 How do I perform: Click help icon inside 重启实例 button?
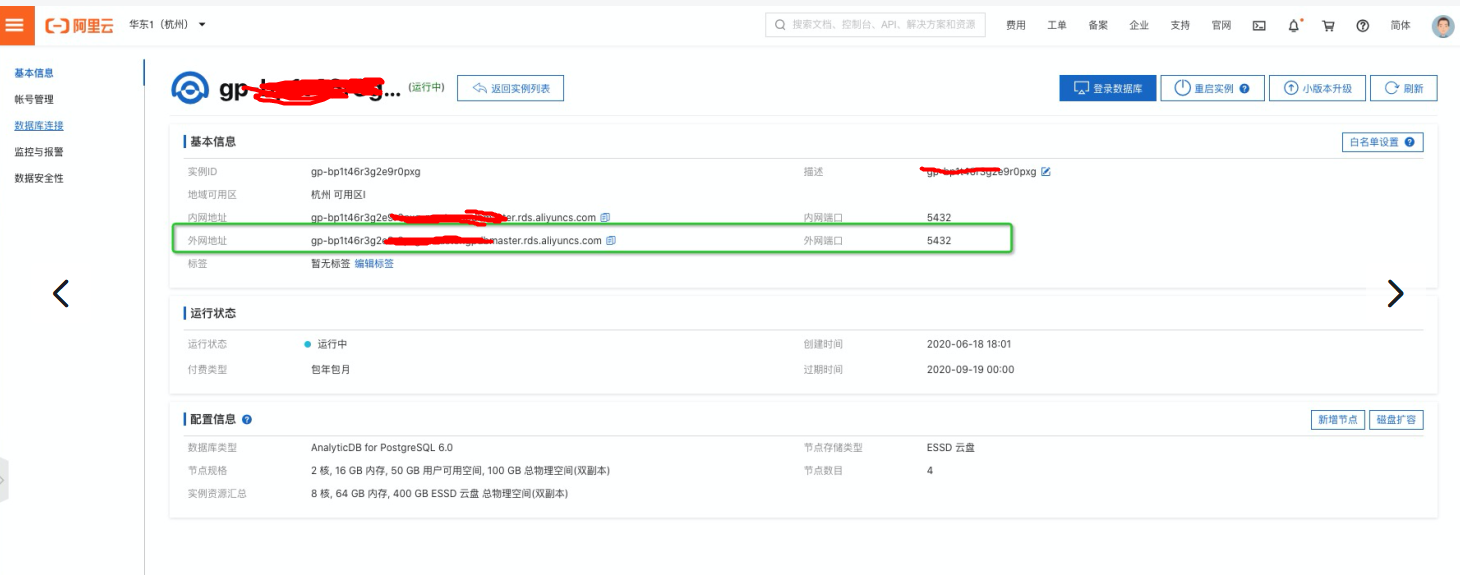pos(1244,89)
